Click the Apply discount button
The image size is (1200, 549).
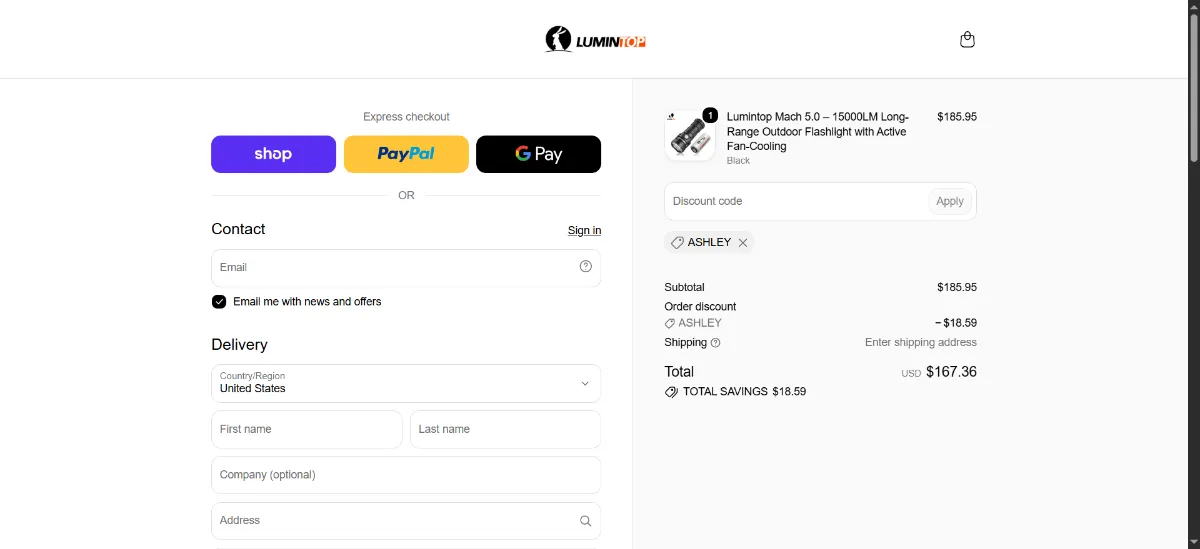coord(950,201)
